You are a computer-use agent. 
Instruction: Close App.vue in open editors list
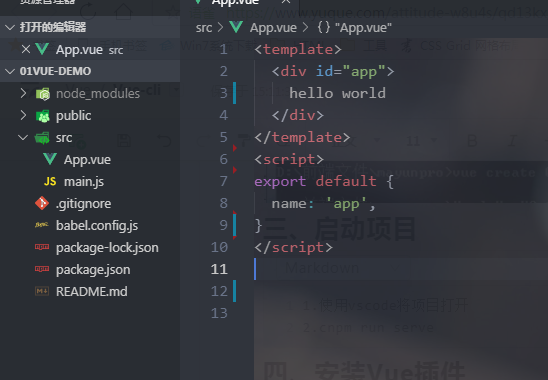pyautogui.click(x=26, y=49)
